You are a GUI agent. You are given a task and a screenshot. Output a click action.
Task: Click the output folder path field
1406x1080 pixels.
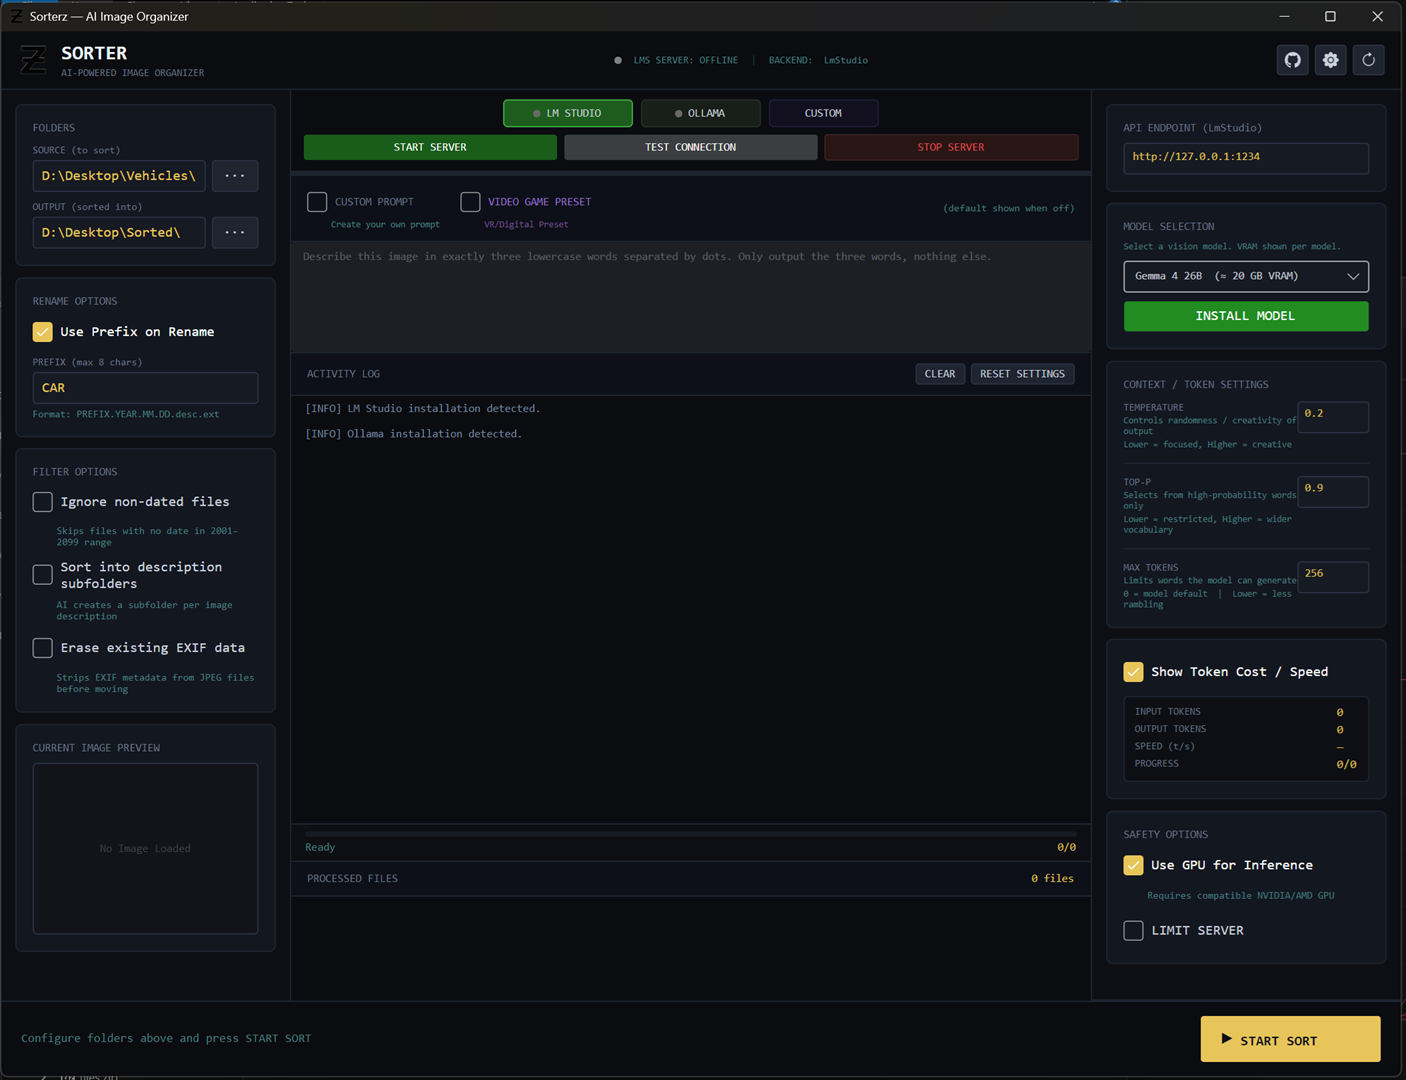click(119, 233)
